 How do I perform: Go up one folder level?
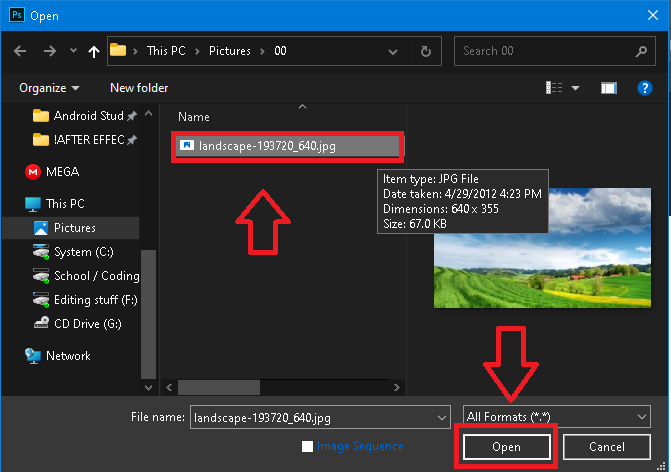[93, 51]
